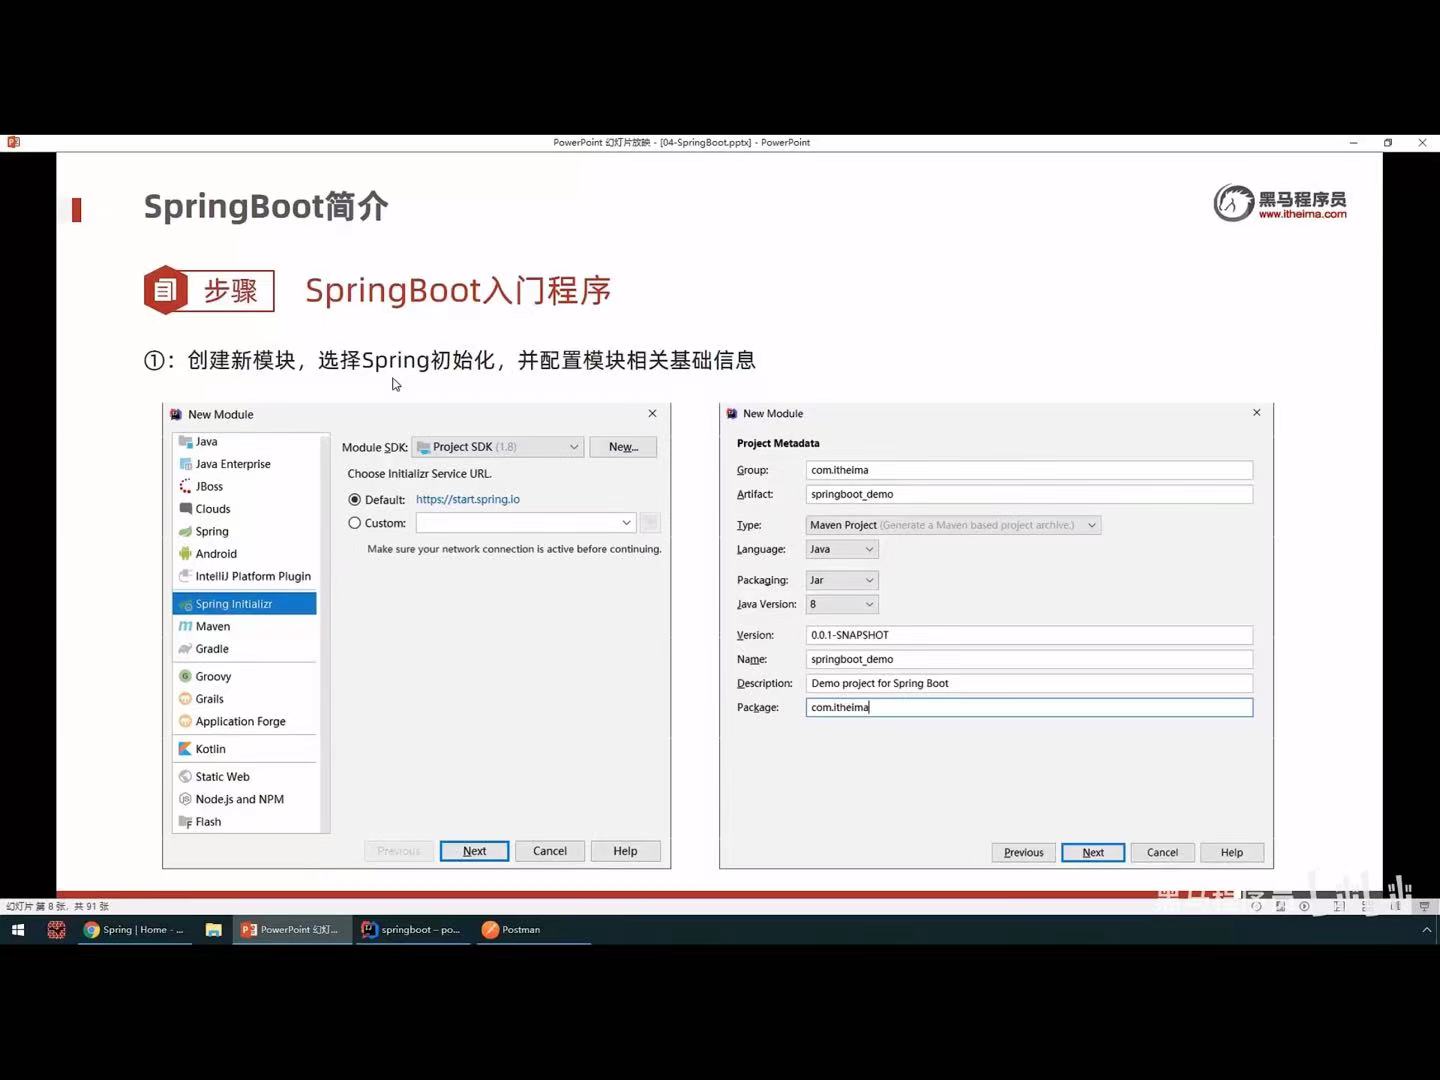
Task: Click Next in the left New Module dialog
Action: [474, 851]
